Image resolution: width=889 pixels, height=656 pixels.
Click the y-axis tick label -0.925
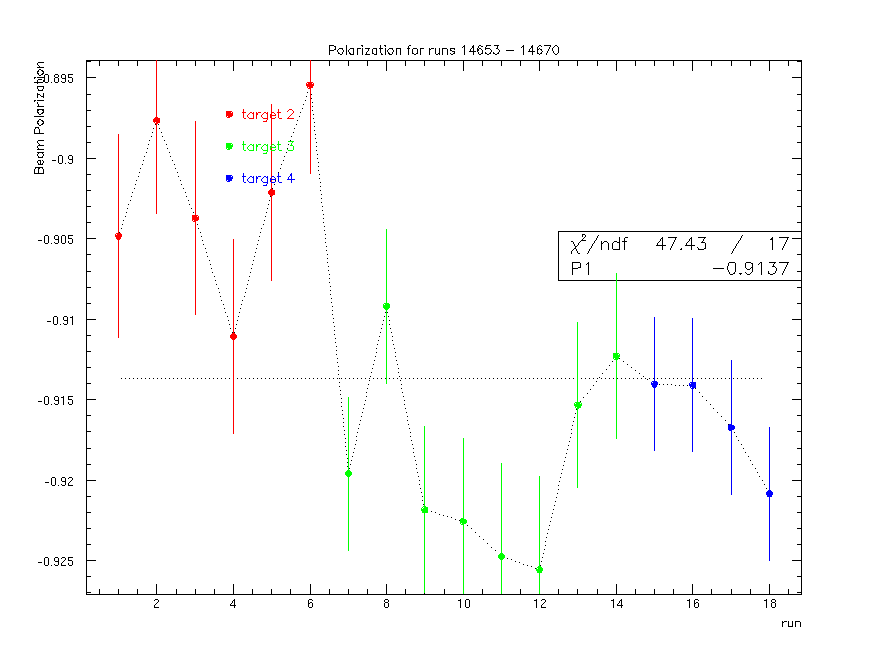pyautogui.click(x=56, y=562)
